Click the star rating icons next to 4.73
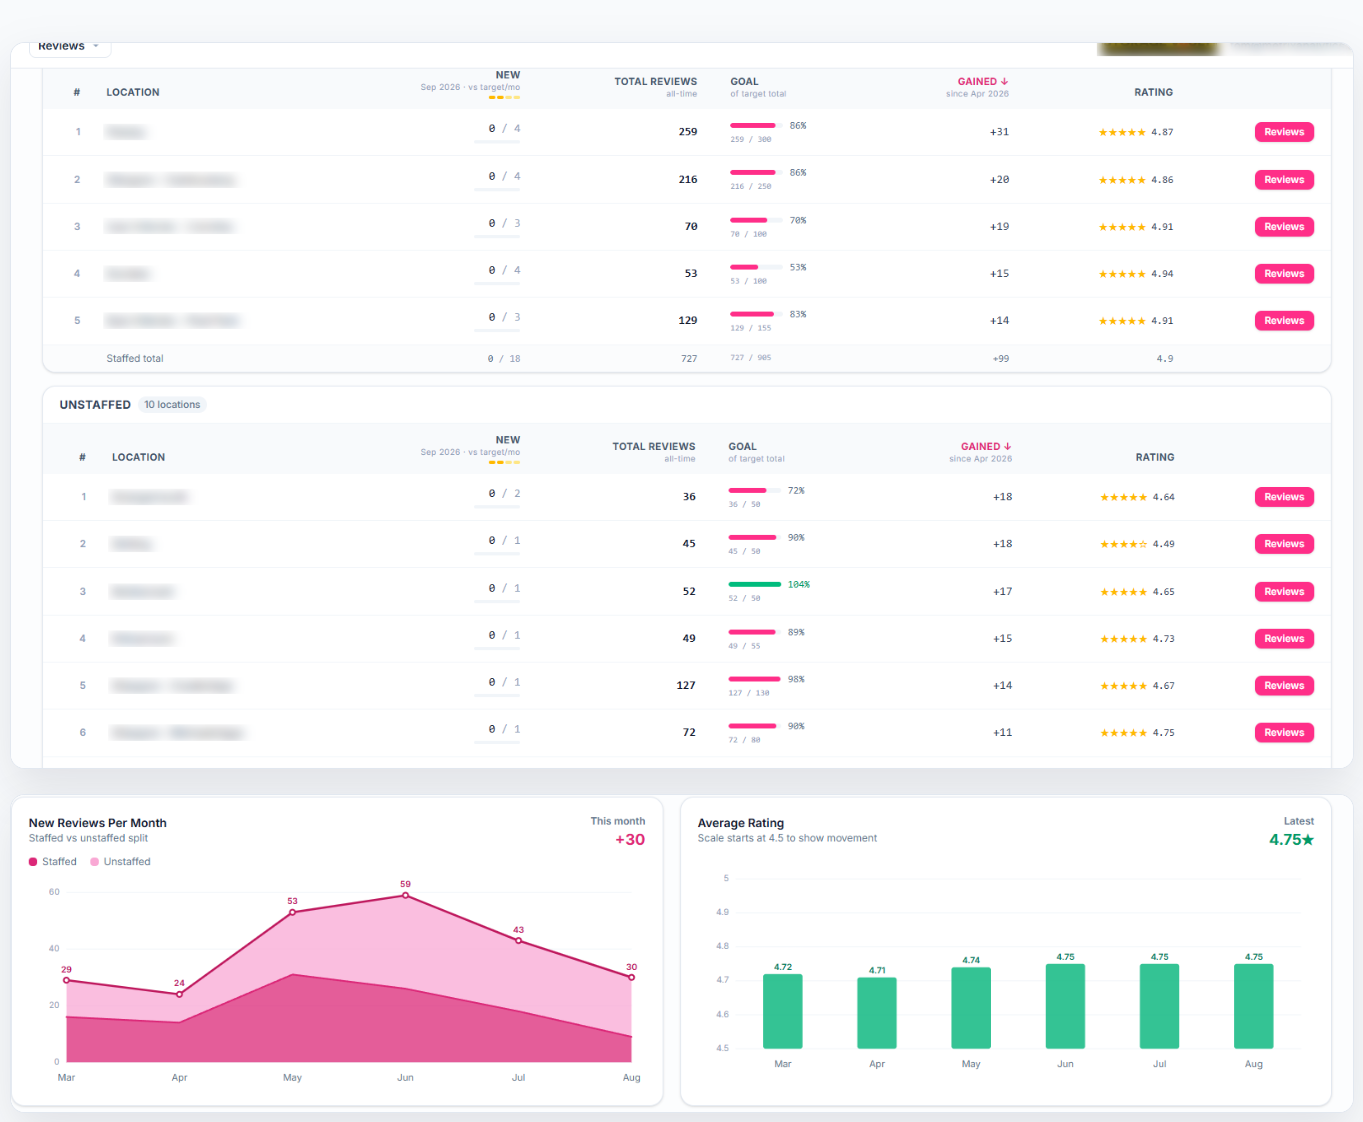Viewport: 1363px width, 1122px height. coord(1124,639)
